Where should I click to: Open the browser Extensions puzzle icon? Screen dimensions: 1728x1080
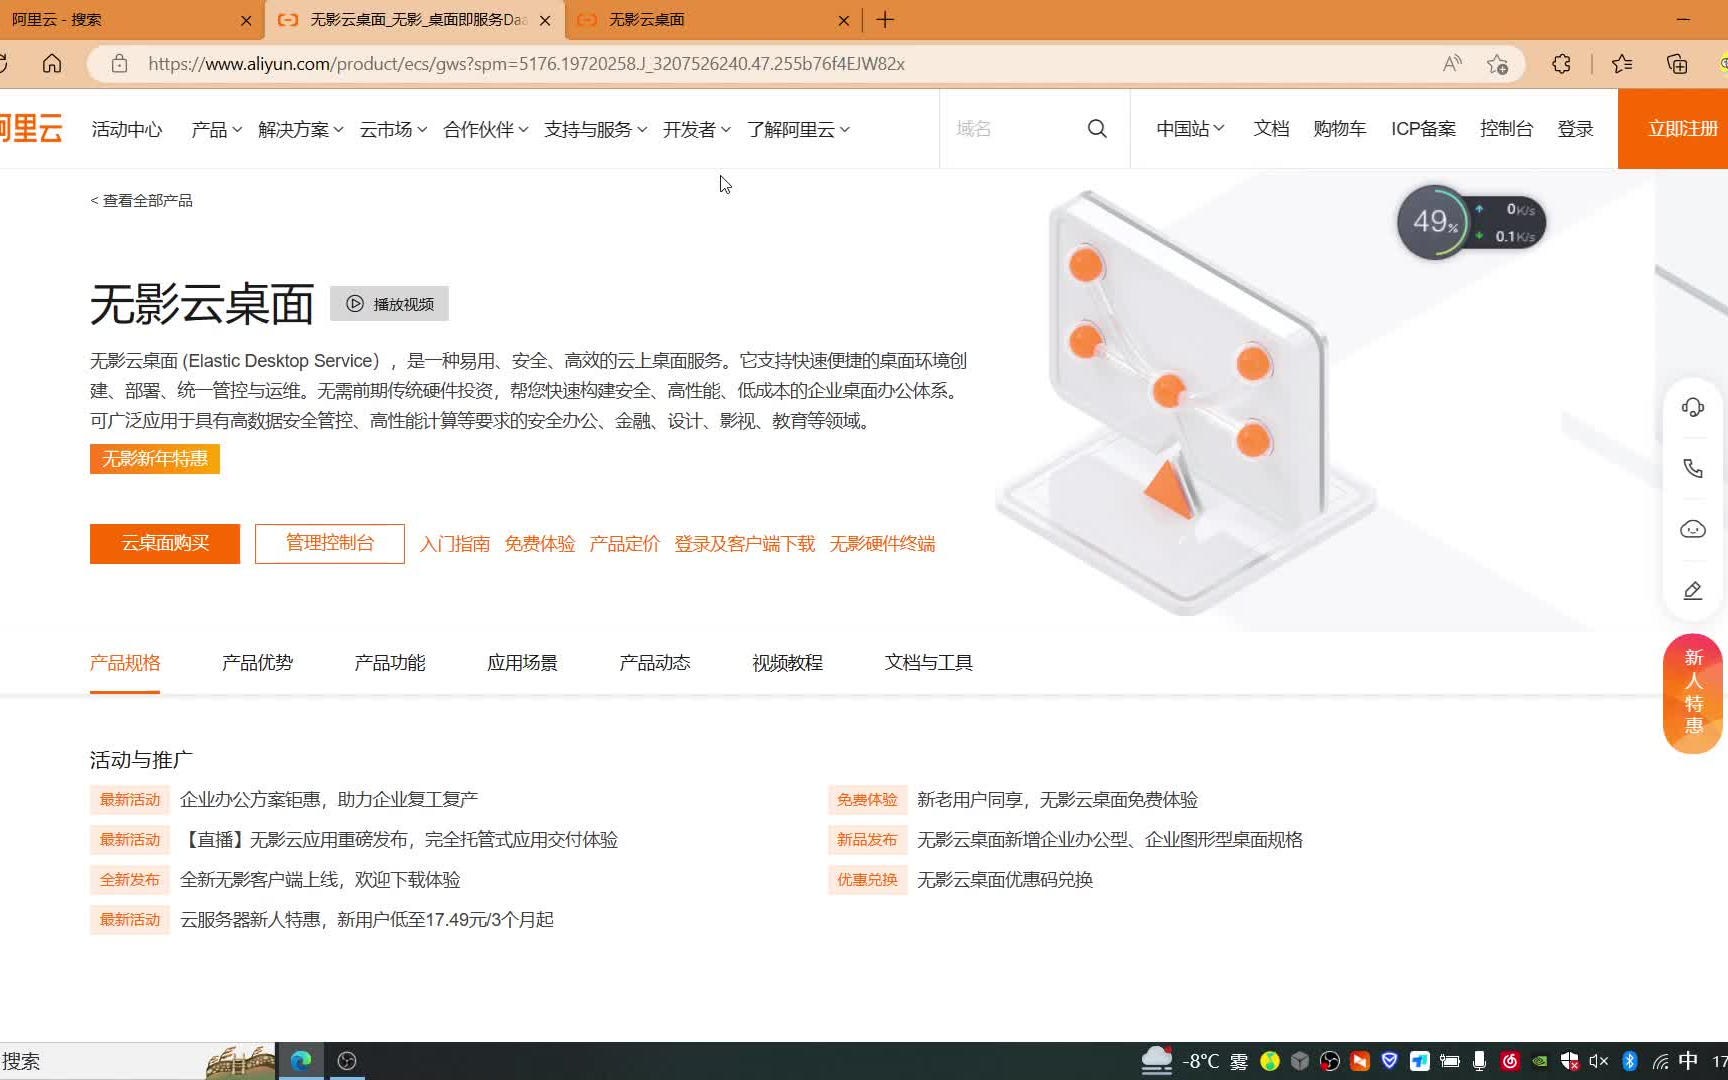coord(1561,64)
